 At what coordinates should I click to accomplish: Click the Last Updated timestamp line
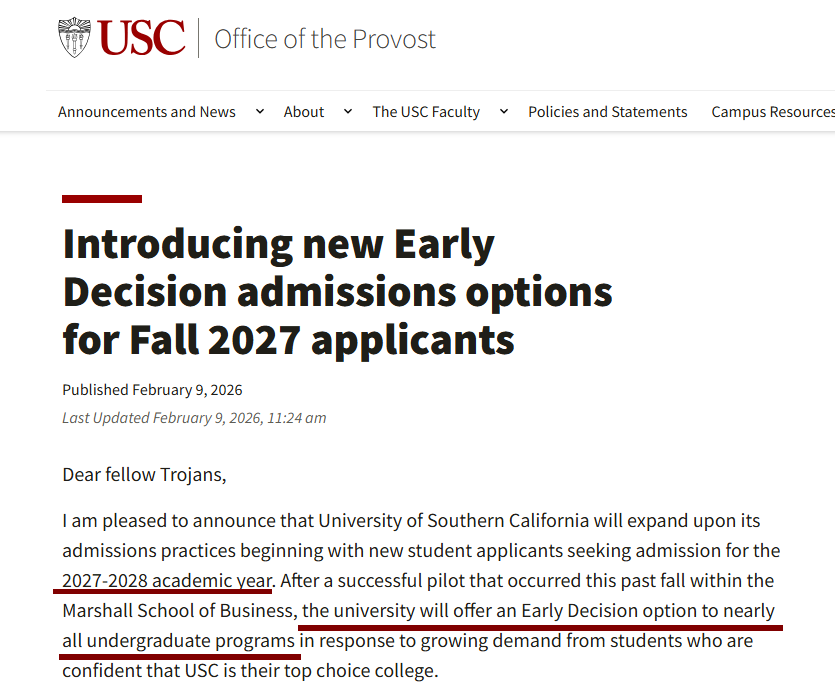click(x=194, y=418)
